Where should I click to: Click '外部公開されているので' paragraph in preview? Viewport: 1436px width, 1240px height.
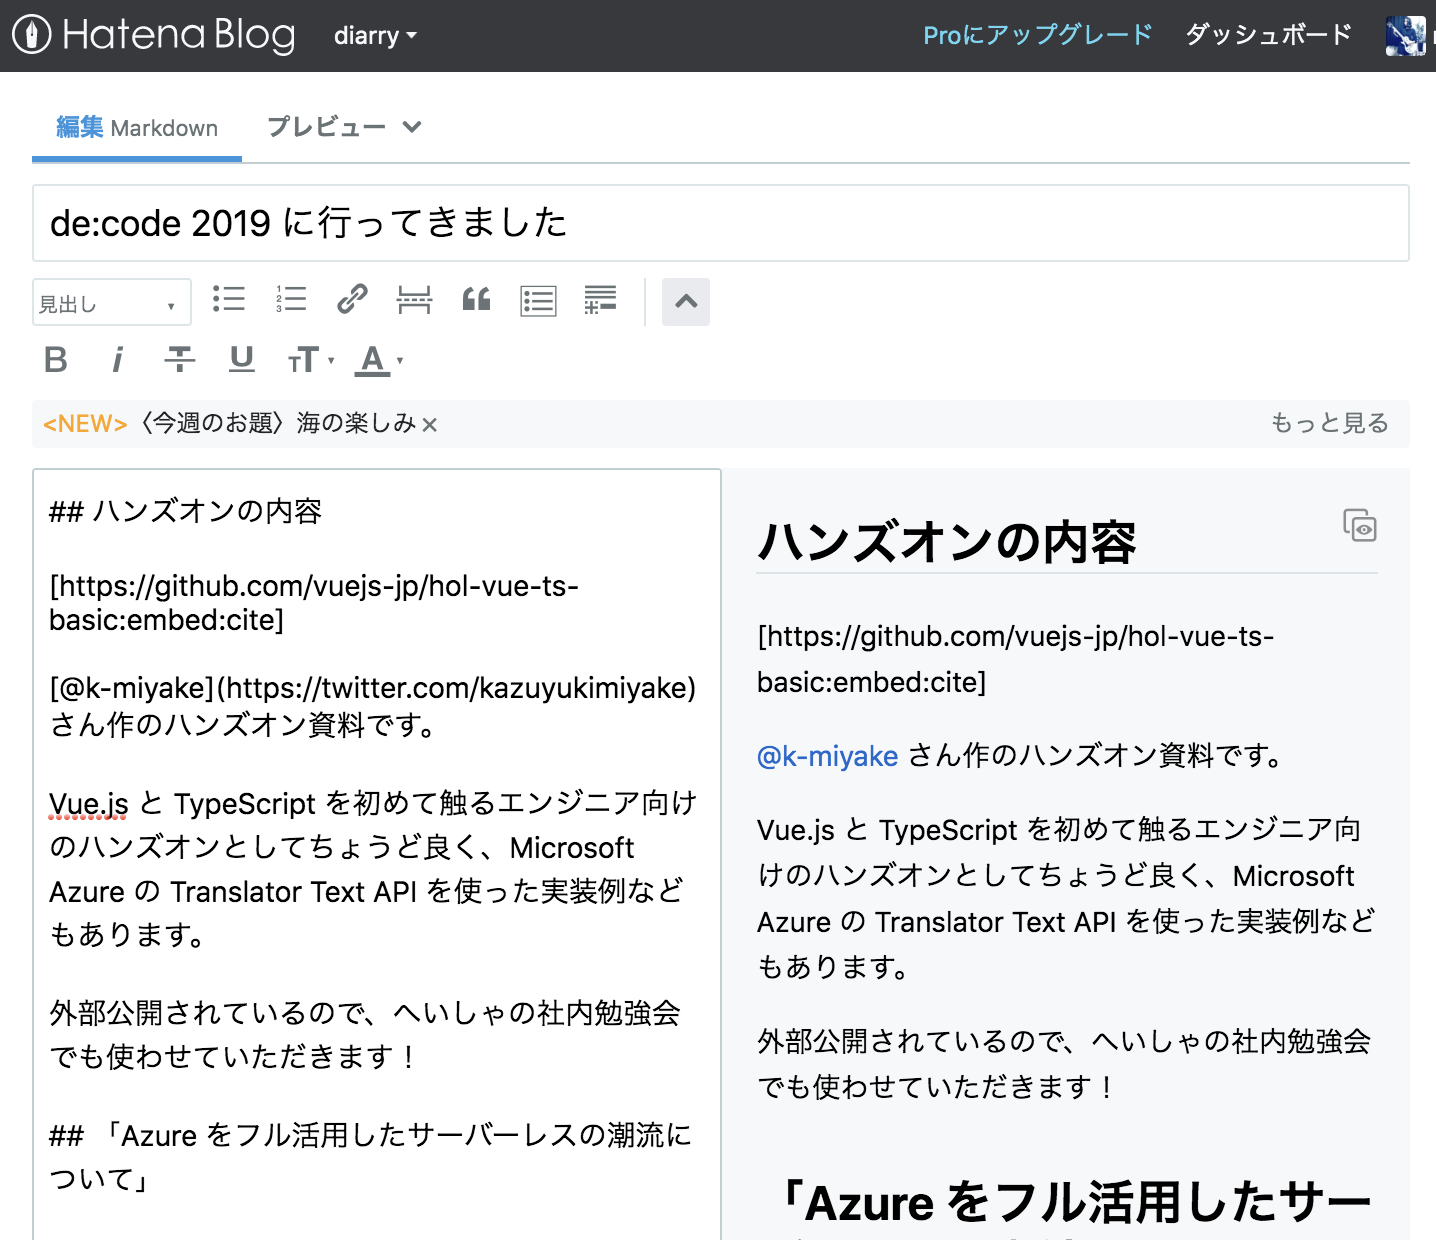coord(1063,1064)
